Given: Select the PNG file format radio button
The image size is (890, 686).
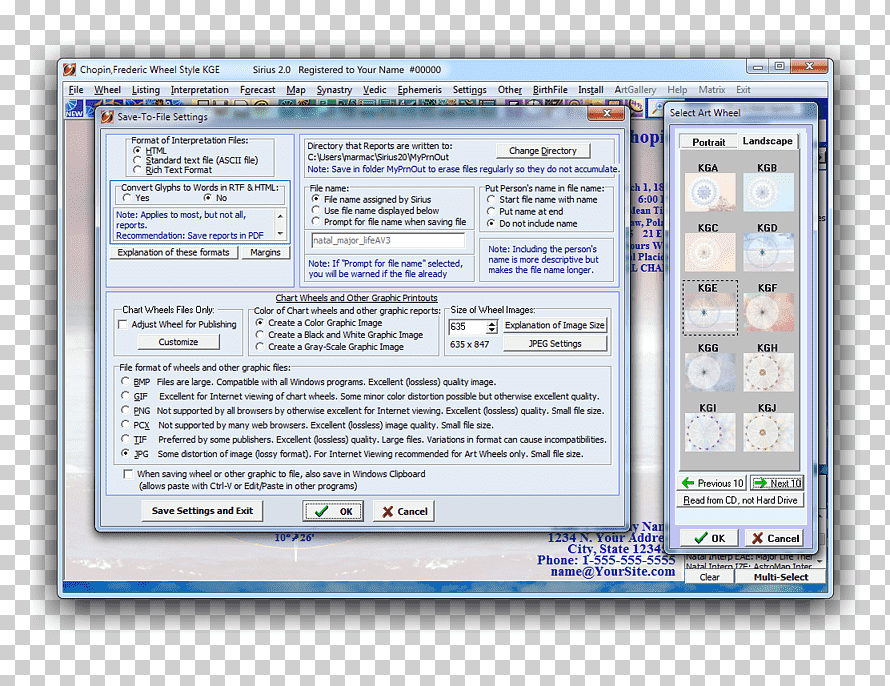Looking at the screenshot, I should [125, 410].
